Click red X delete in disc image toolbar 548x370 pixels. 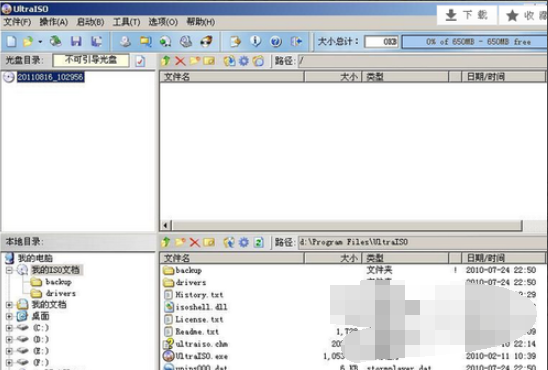tap(180, 61)
